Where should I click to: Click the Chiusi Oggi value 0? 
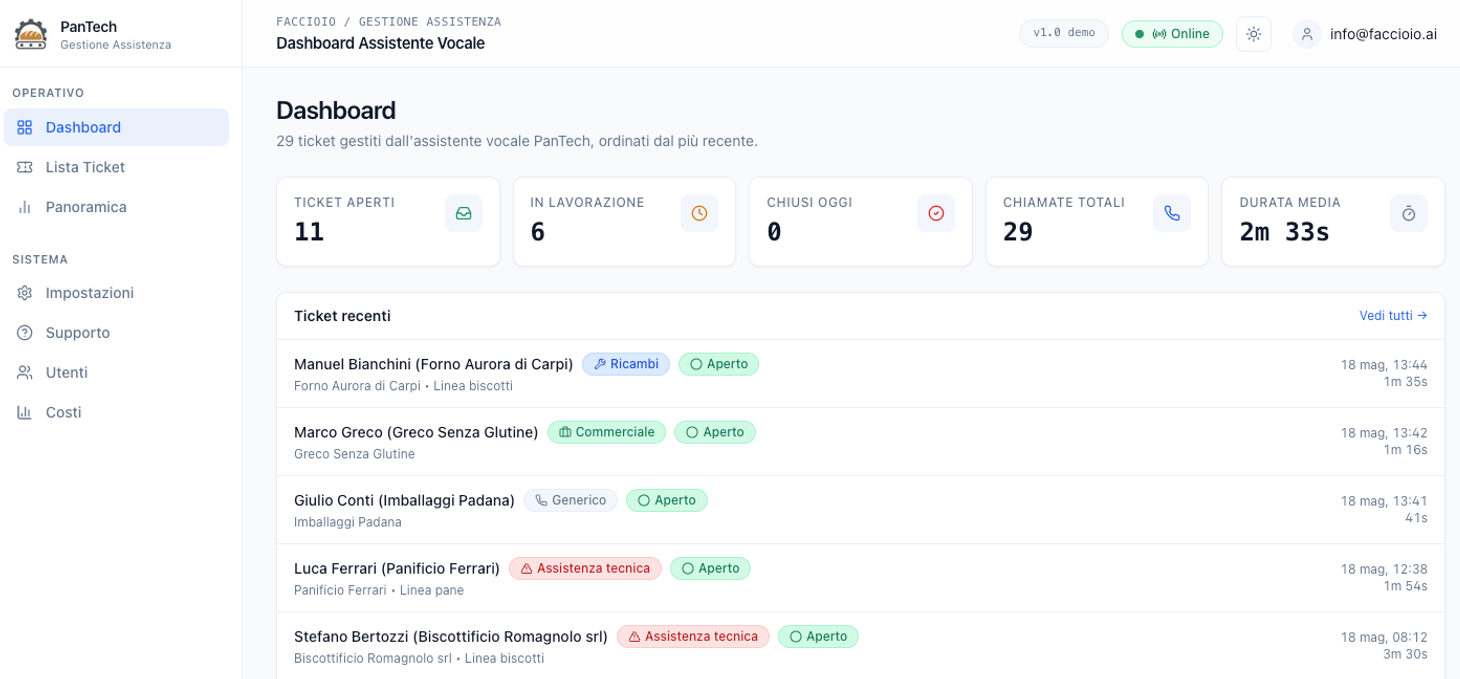[x=774, y=232]
